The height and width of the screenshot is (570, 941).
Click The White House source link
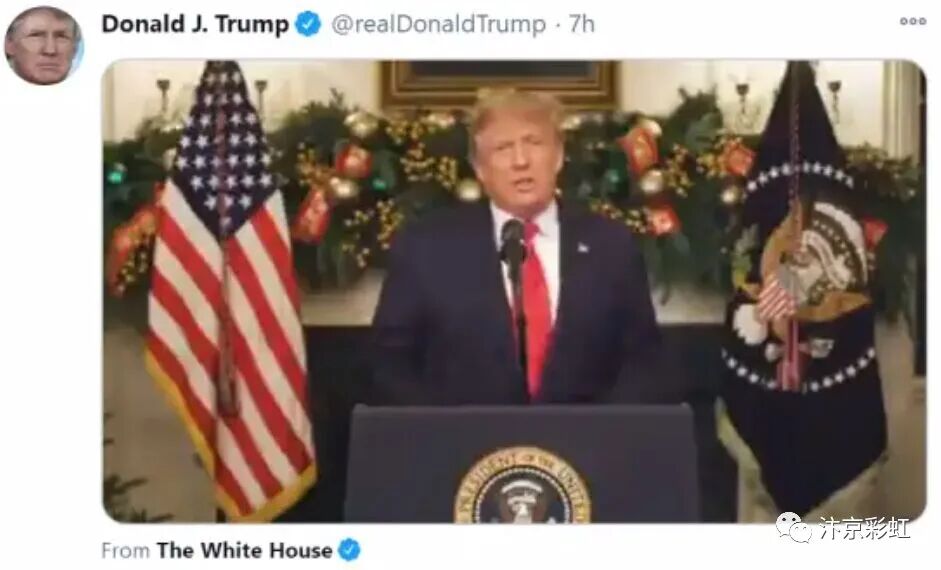(244, 550)
